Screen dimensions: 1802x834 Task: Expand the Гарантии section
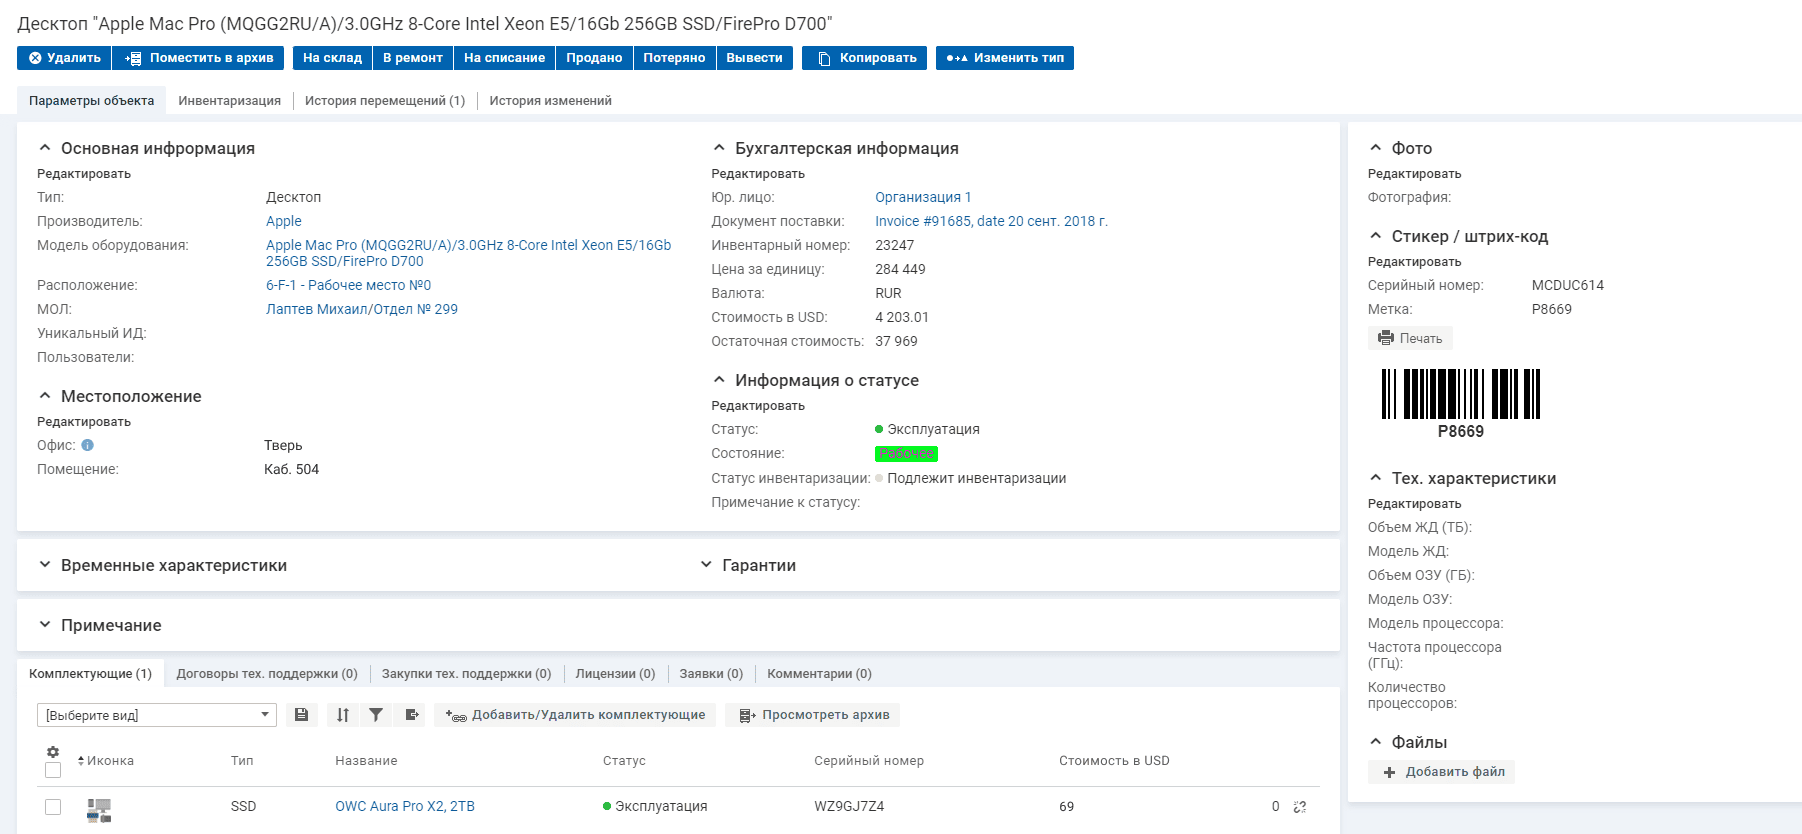pyautogui.click(x=748, y=565)
